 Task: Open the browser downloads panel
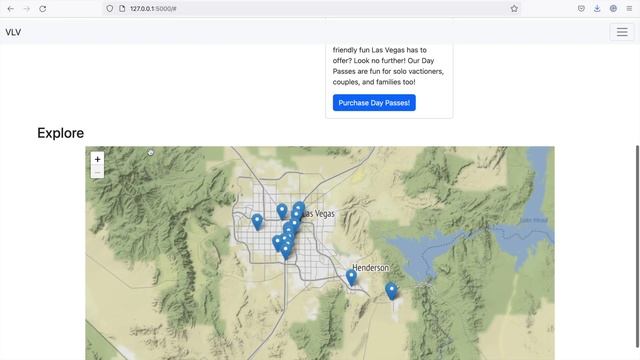(x=597, y=9)
